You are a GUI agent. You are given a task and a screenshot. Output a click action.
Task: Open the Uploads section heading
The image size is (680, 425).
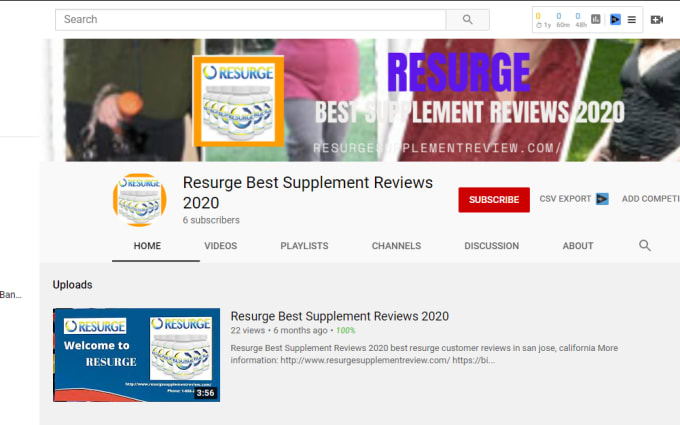(72, 285)
